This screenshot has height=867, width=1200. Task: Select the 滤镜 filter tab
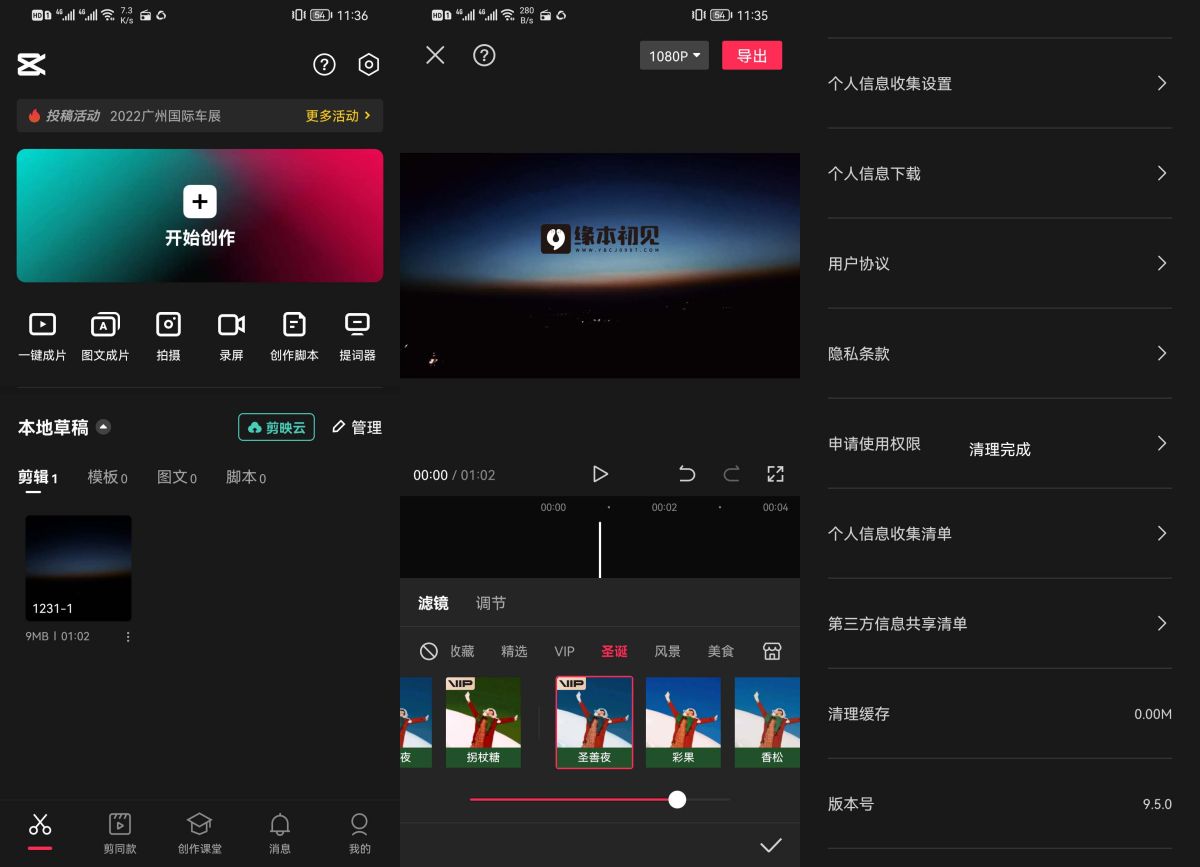click(x=433, y=603)
